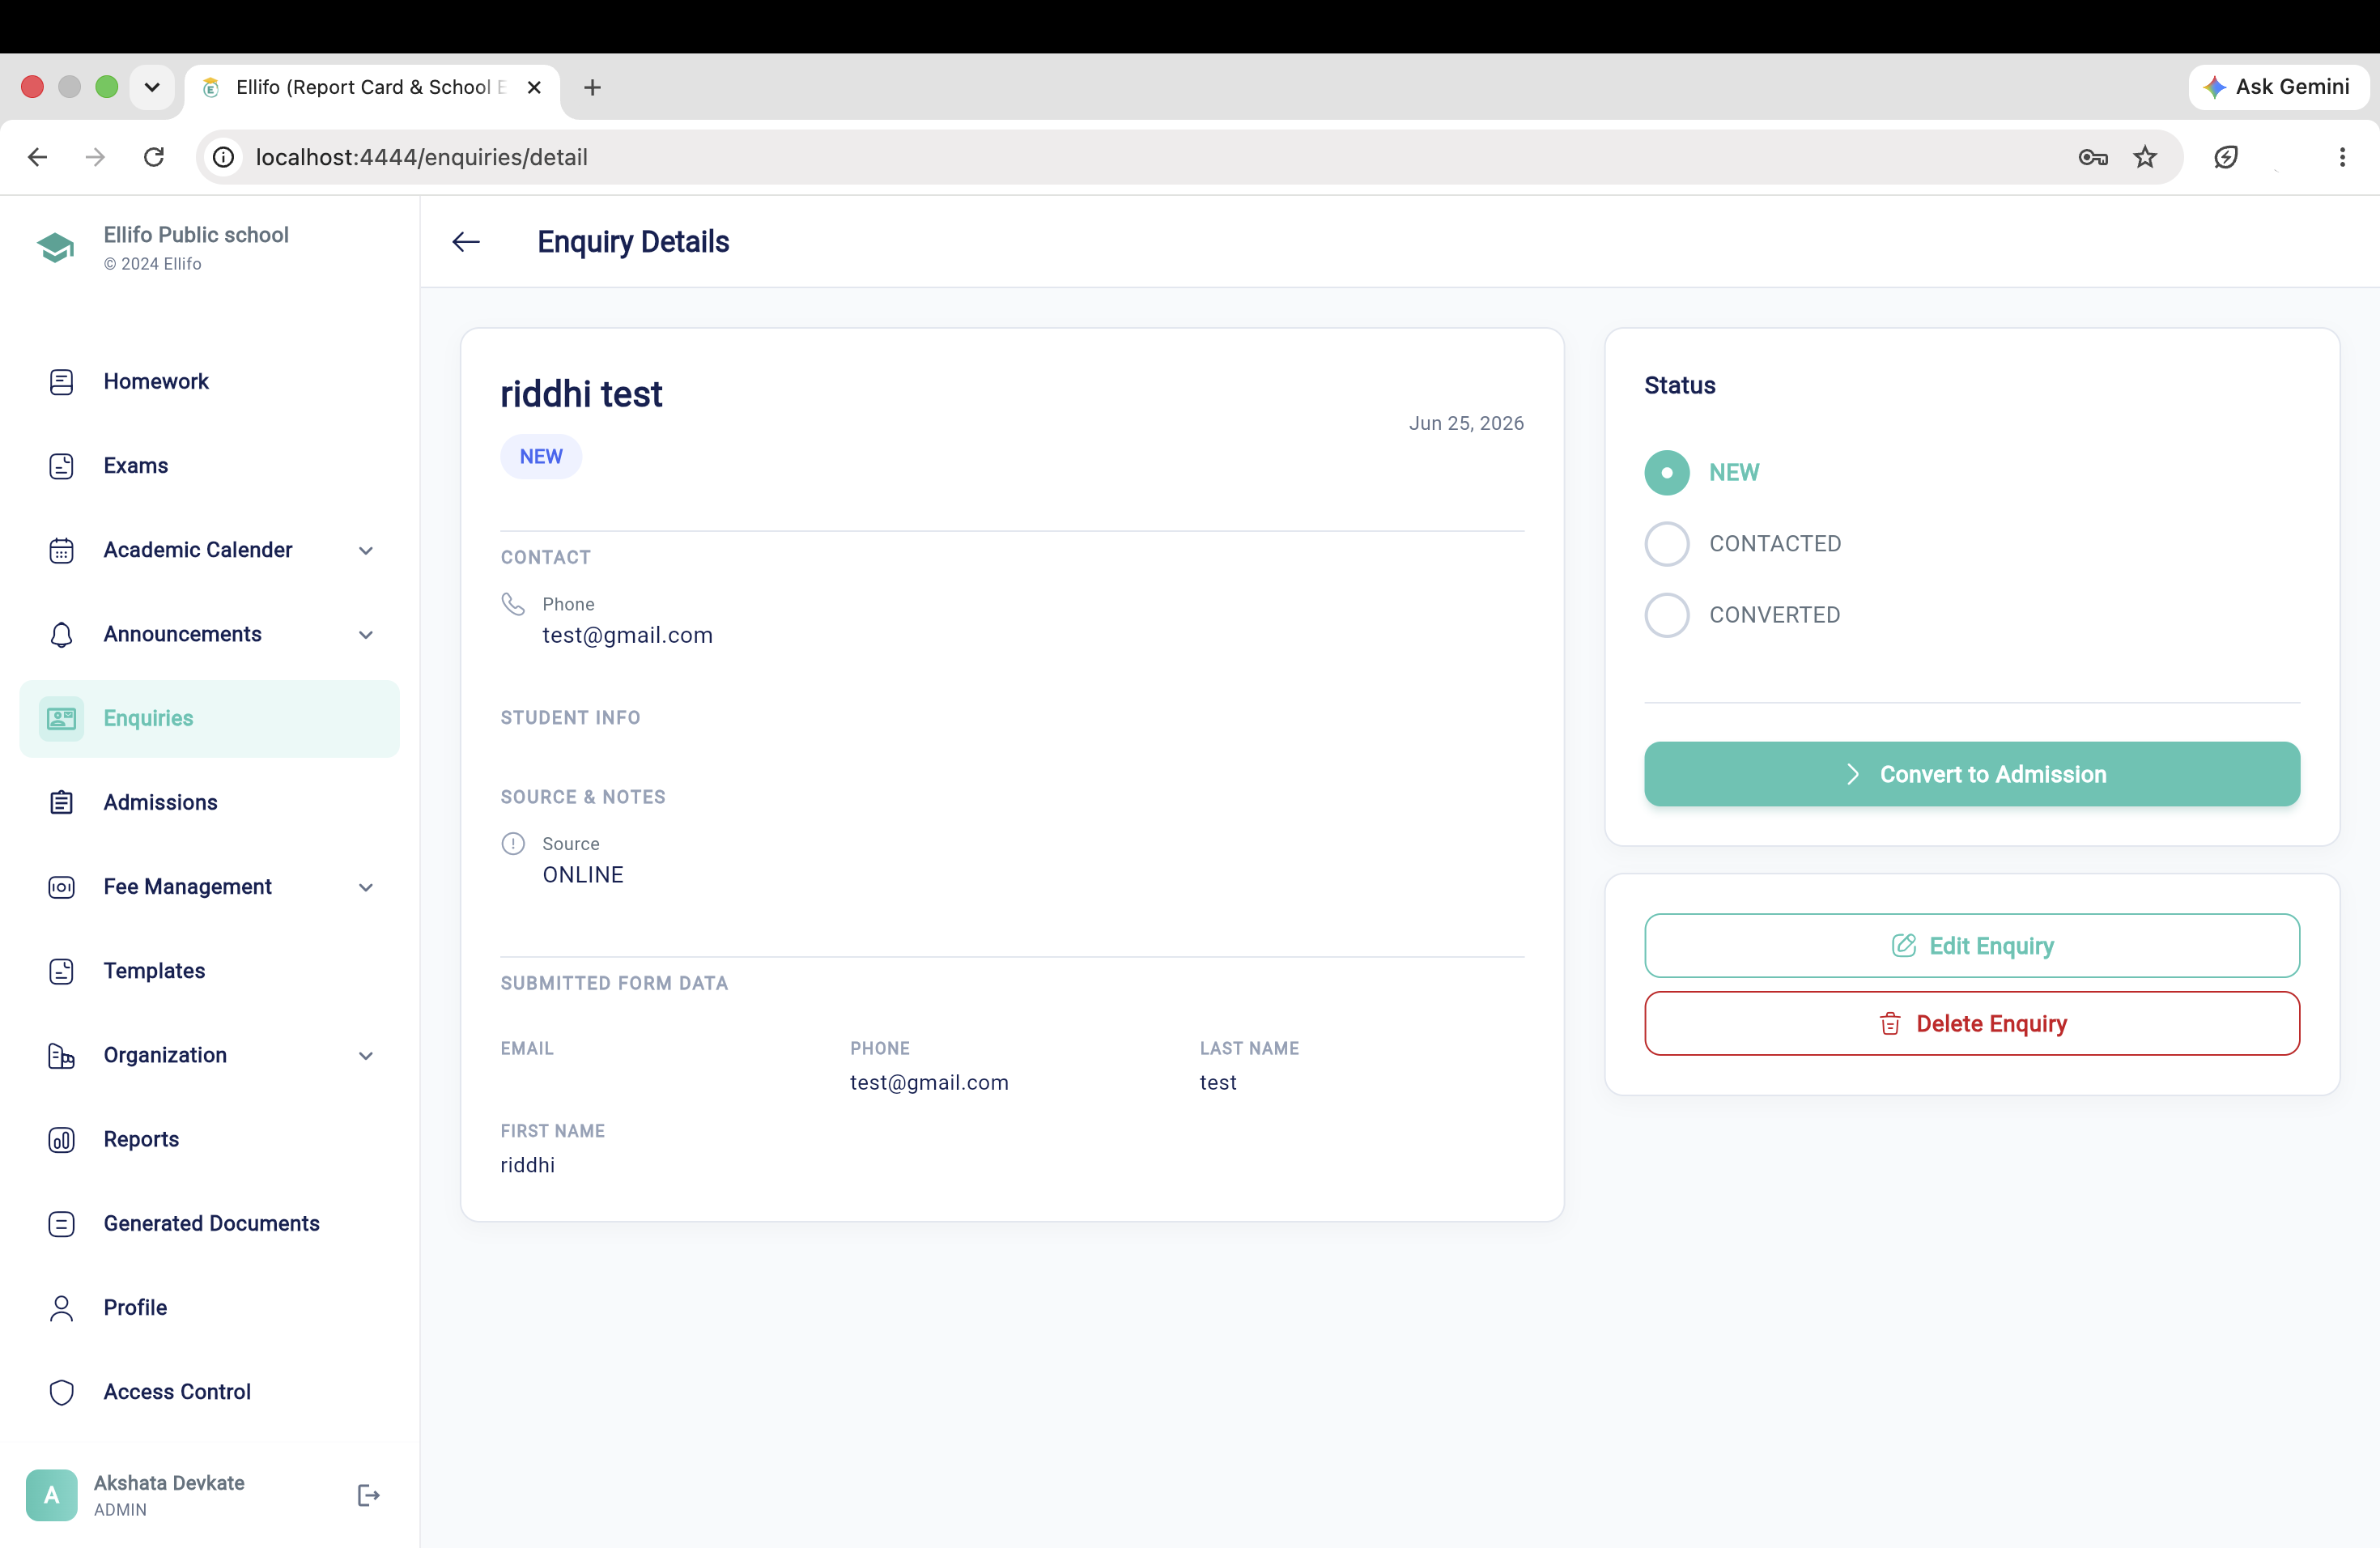Image resolution: width=2380 pixels, height=1548 pixels.
Task: Click the user avatar letter A
Action: (x=51, y=1495)
